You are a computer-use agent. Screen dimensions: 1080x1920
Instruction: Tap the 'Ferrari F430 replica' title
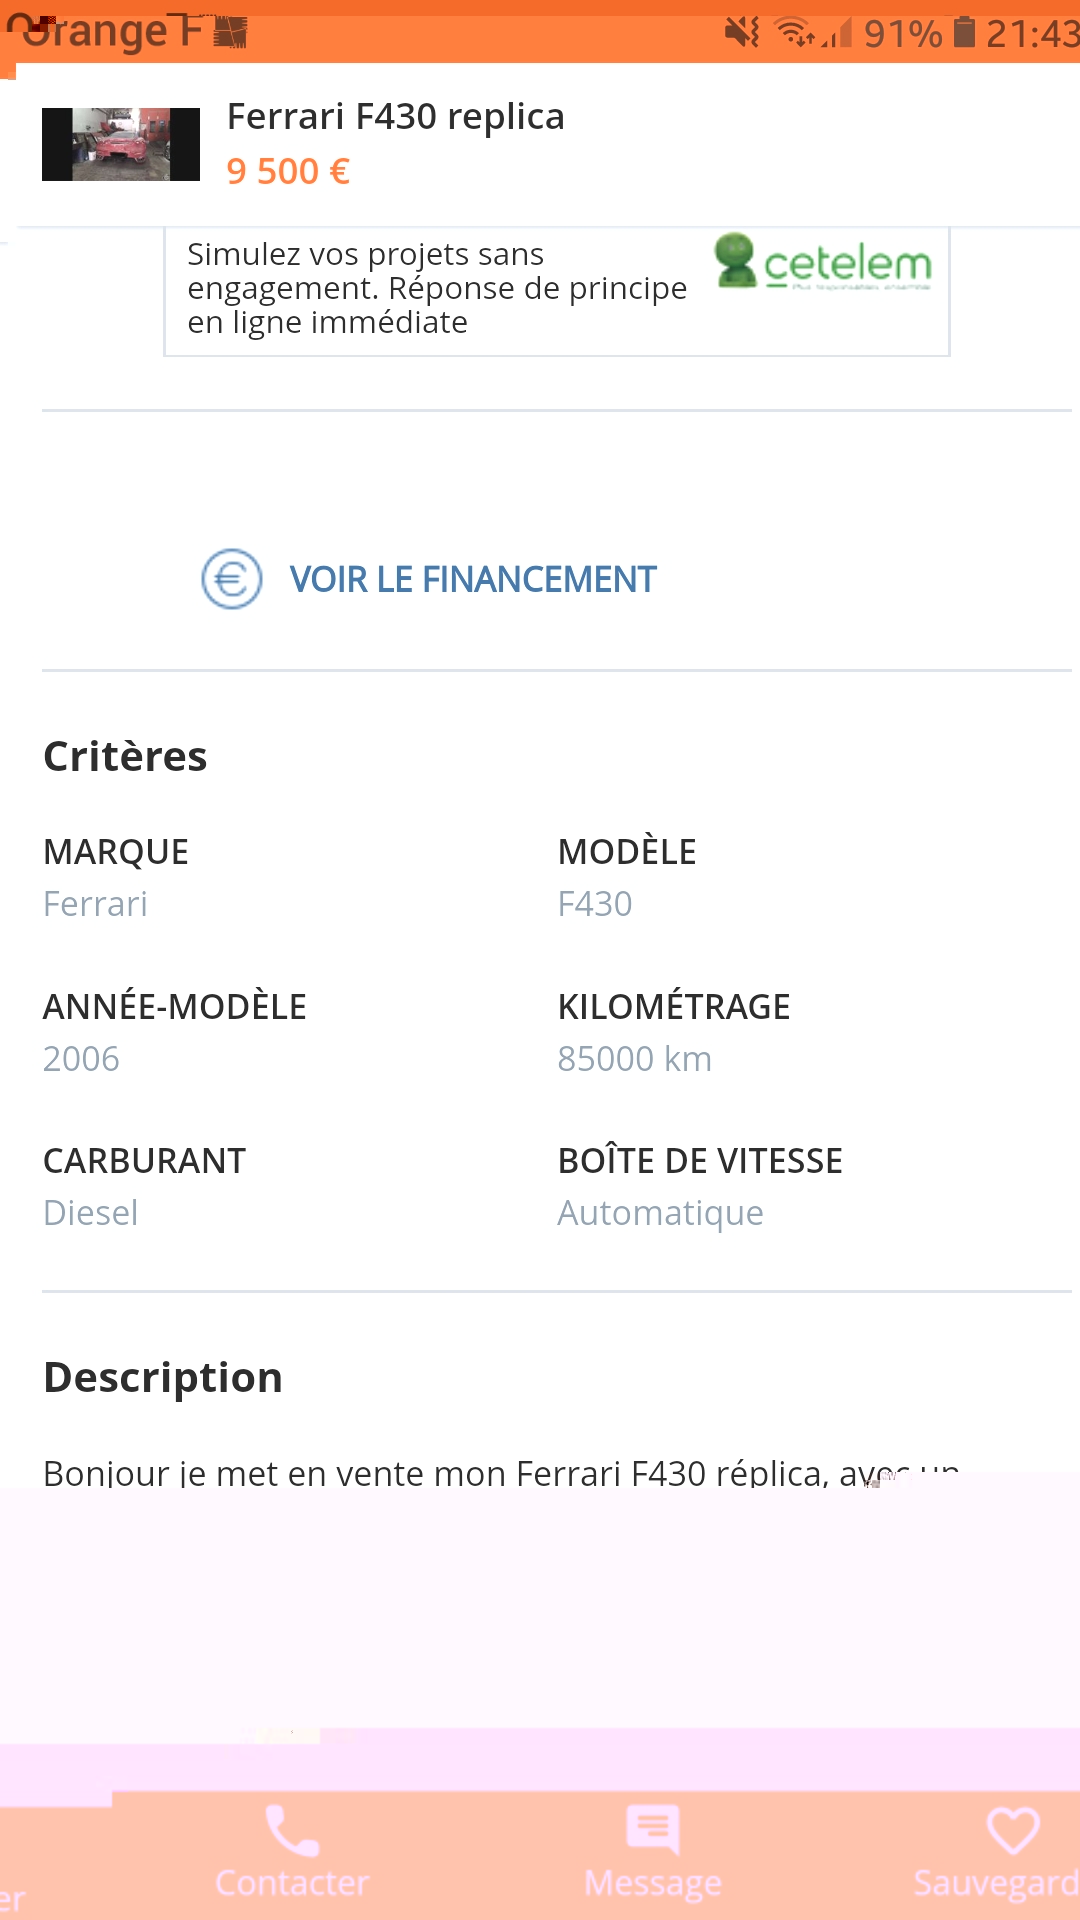tap(396, 117)
